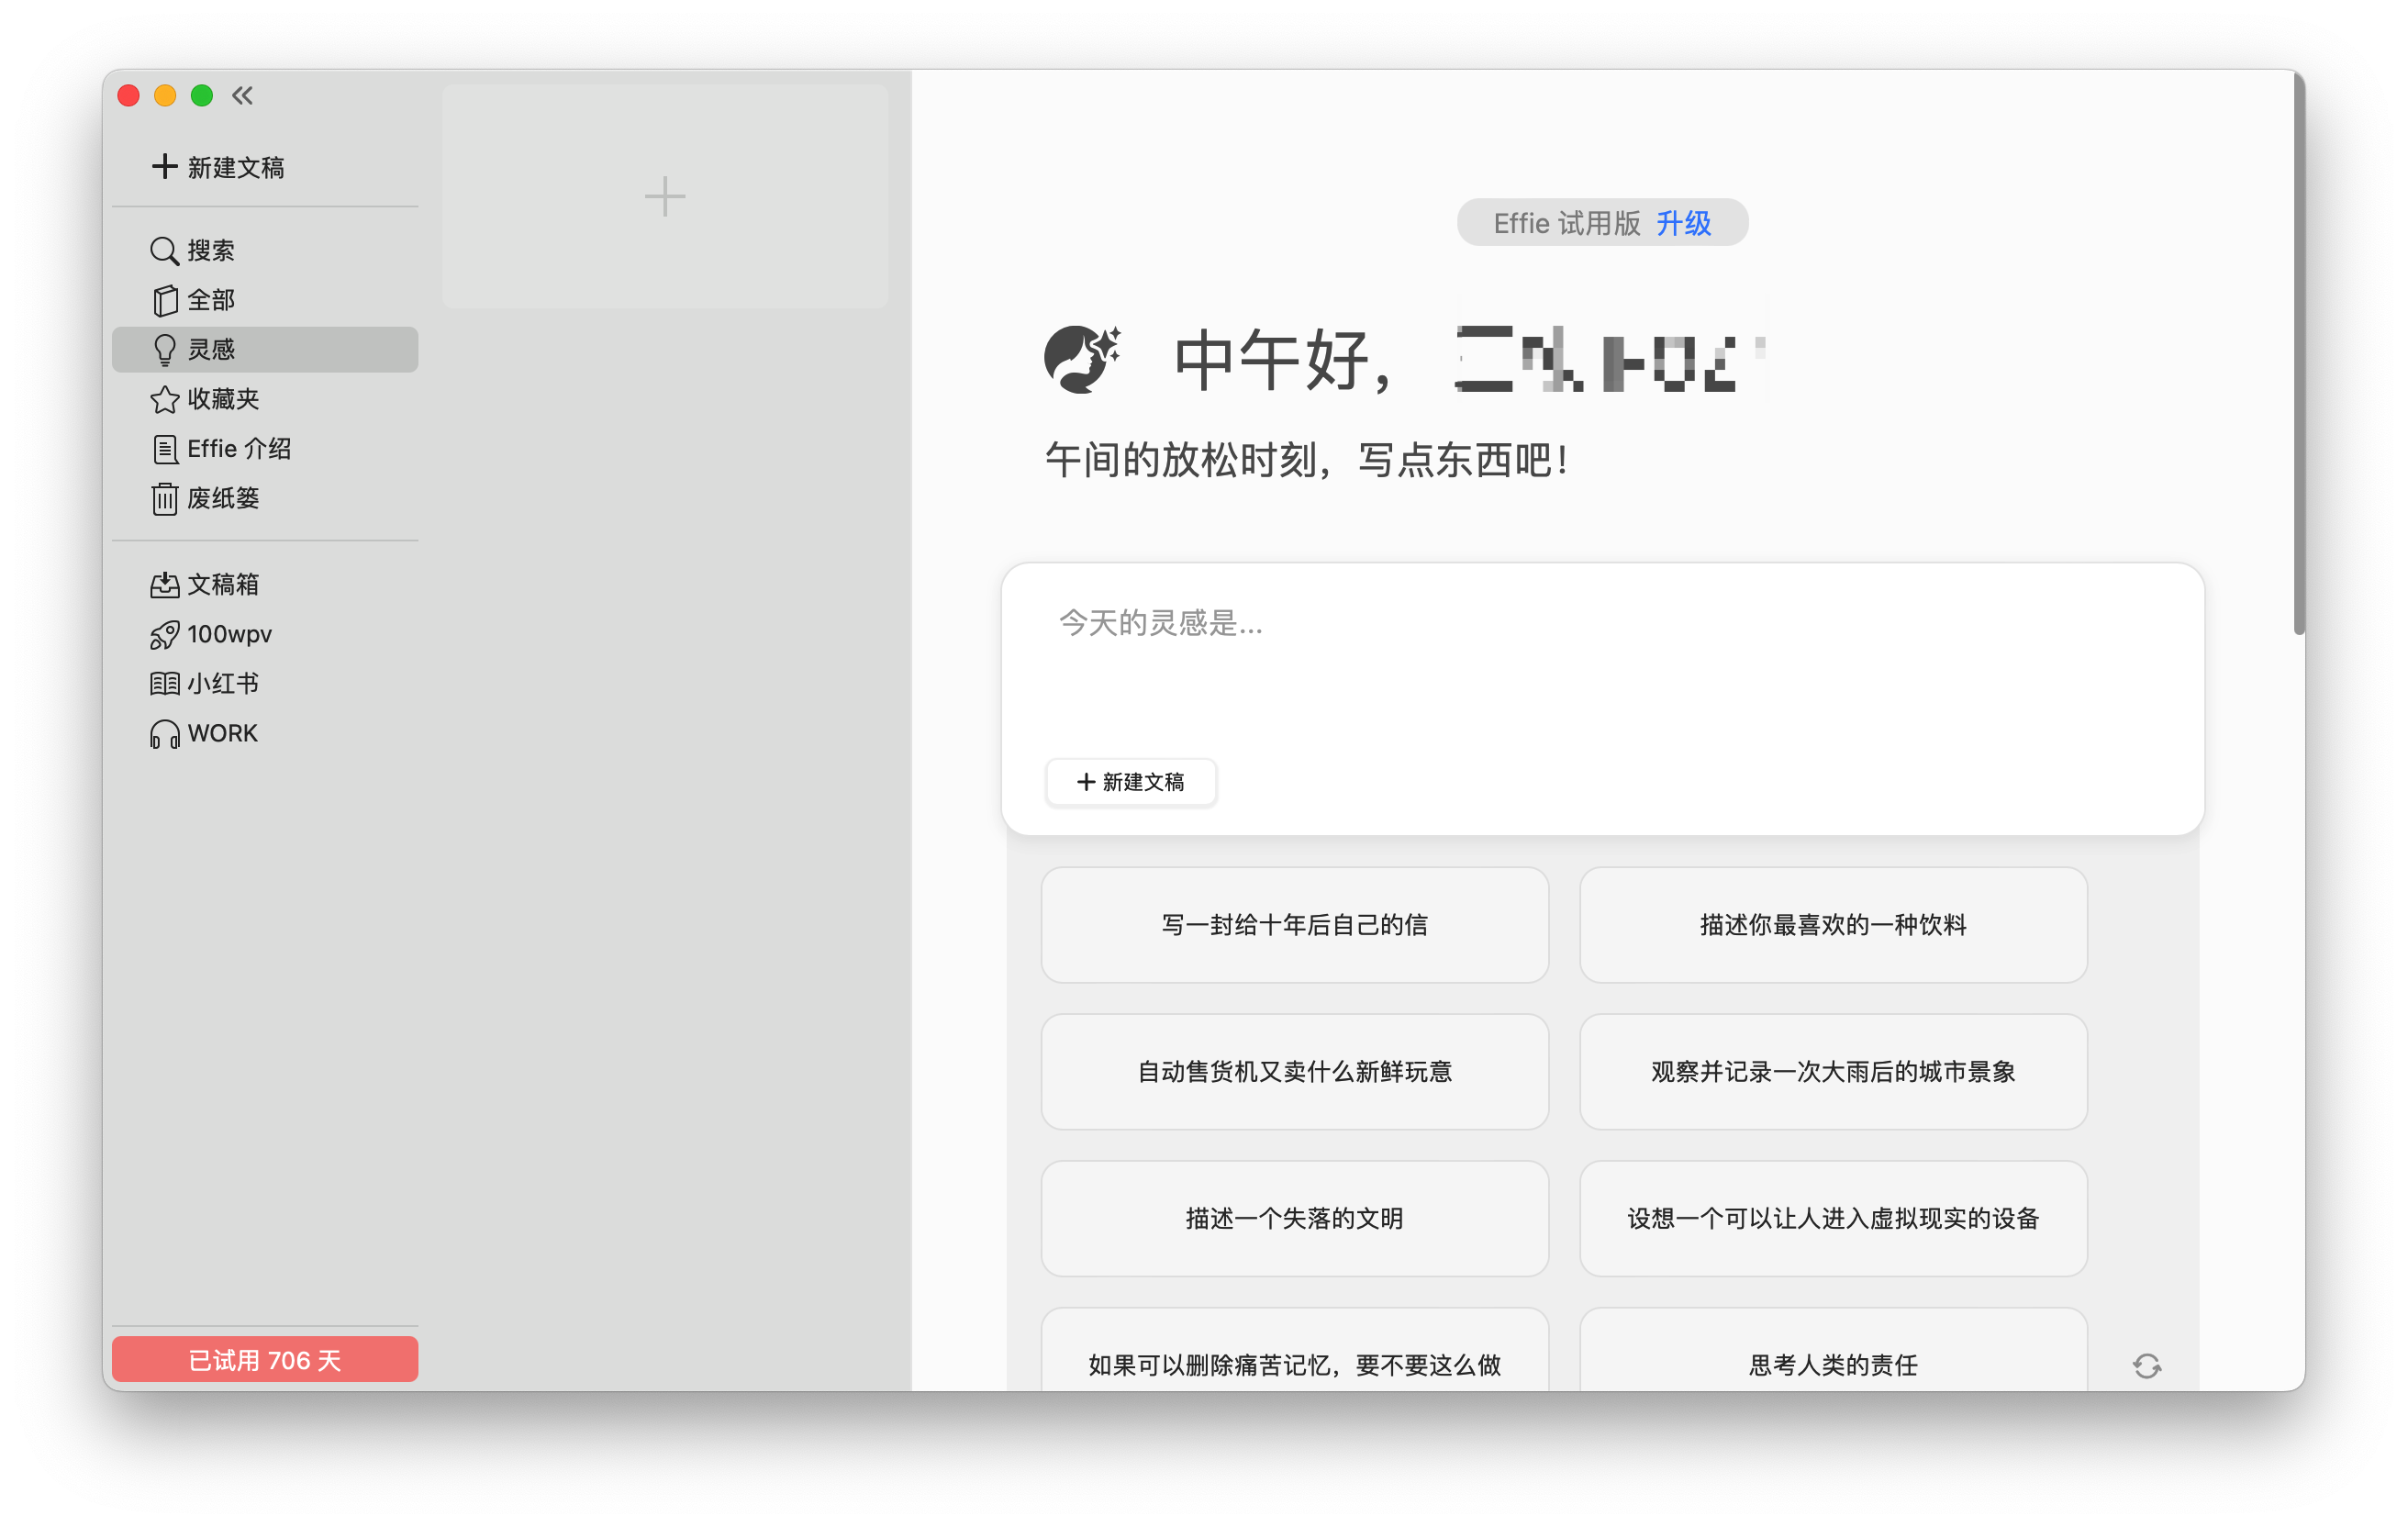Select the 灵感 lightbulb icon
The image size is (2408, 1527).
click(x=164, y=350)
